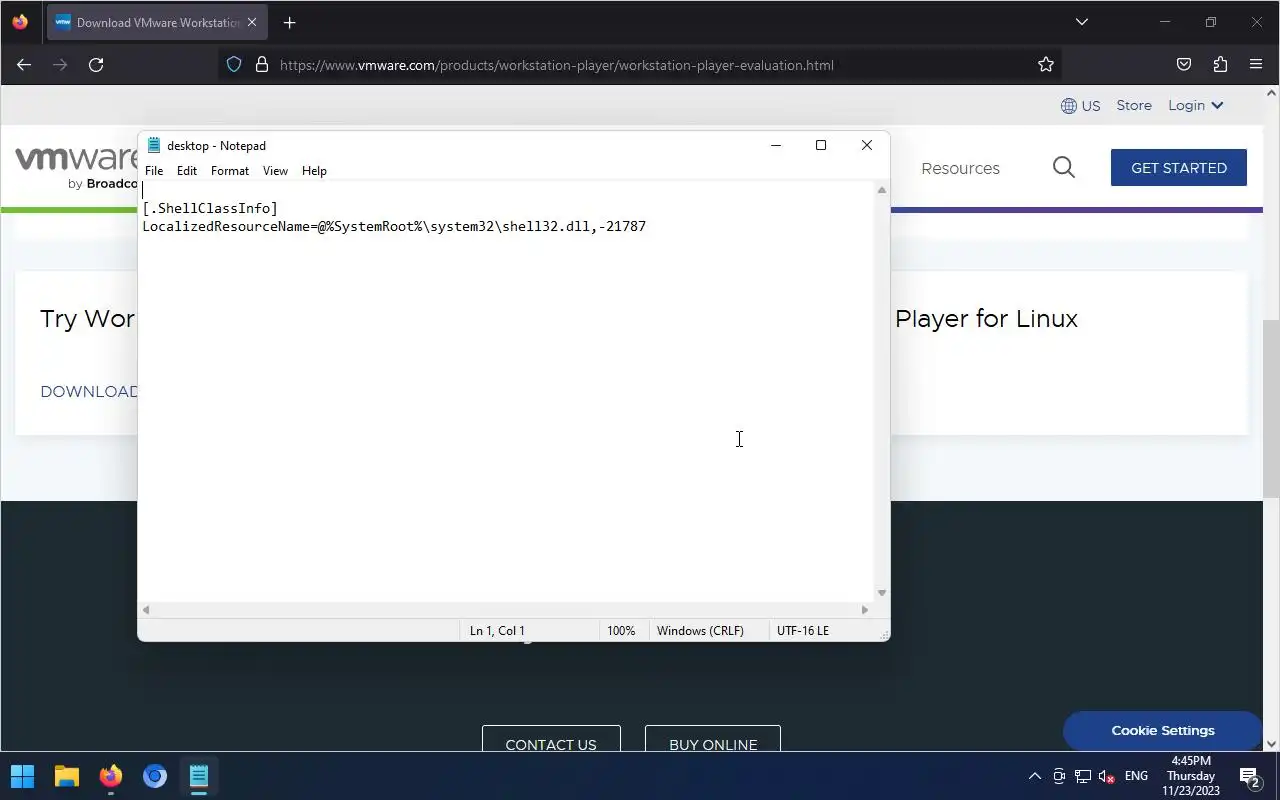Open the Notepad View menu
This screenshot has height=800, width=1280.
275,171
